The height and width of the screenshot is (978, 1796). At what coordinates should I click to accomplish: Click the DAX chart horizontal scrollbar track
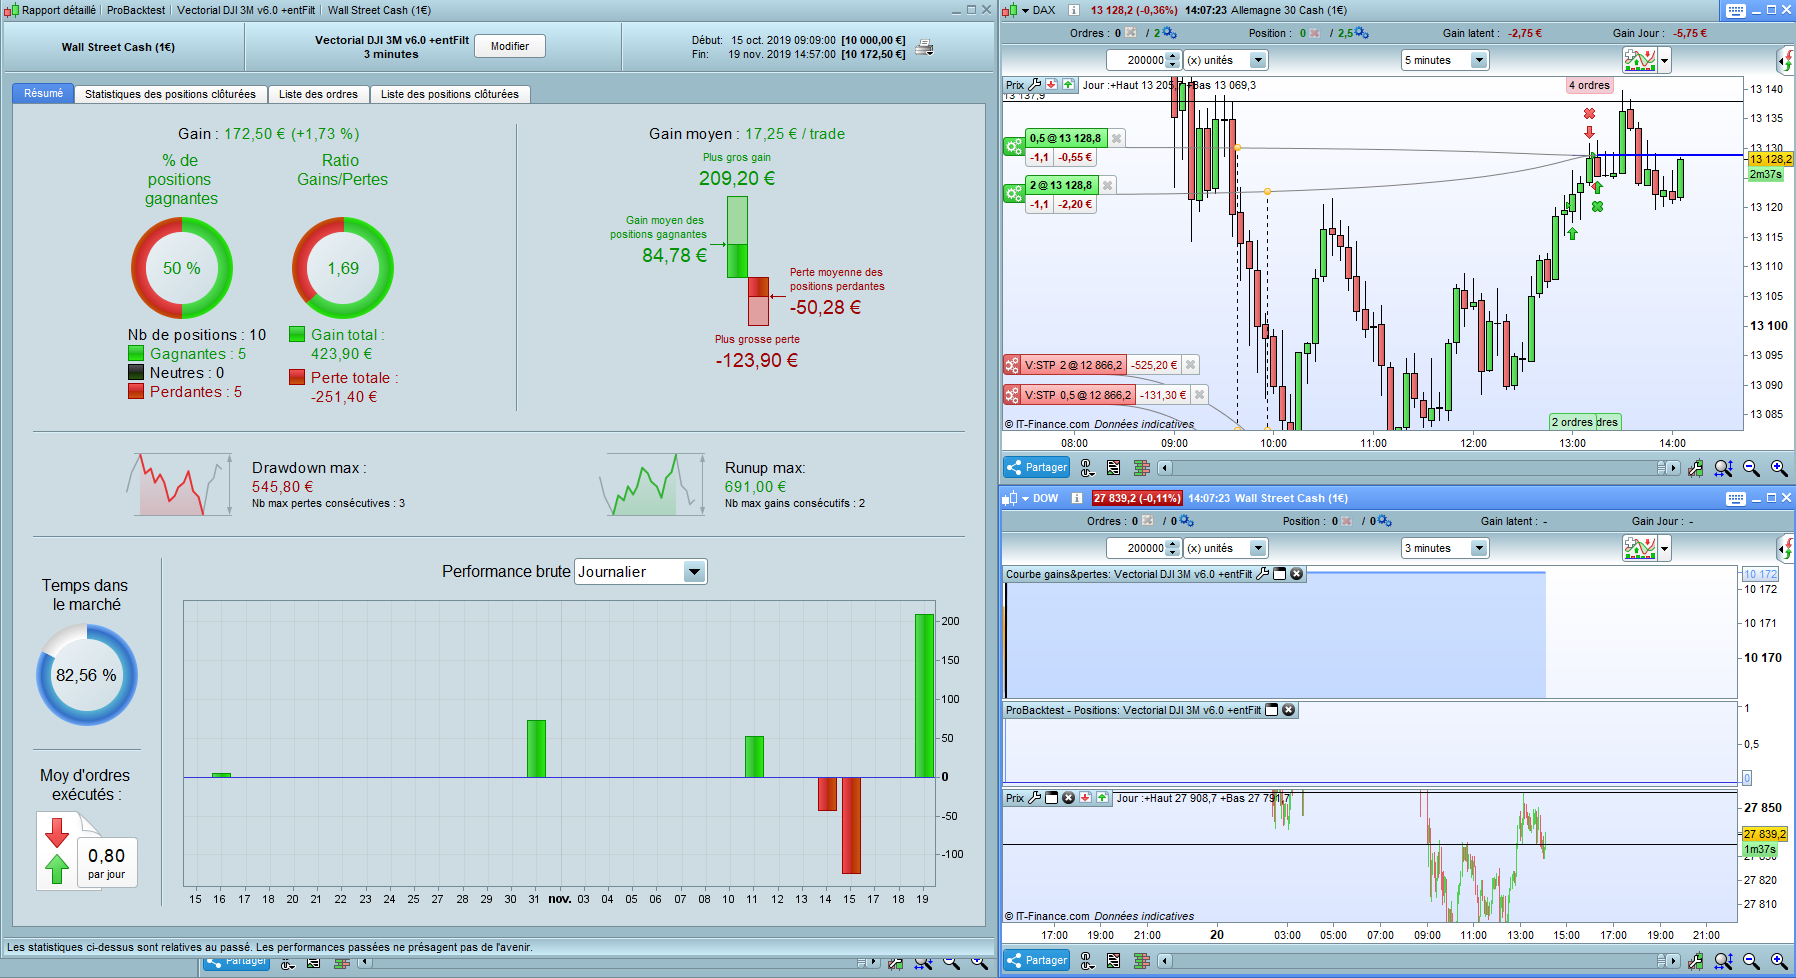[1415, 468]
